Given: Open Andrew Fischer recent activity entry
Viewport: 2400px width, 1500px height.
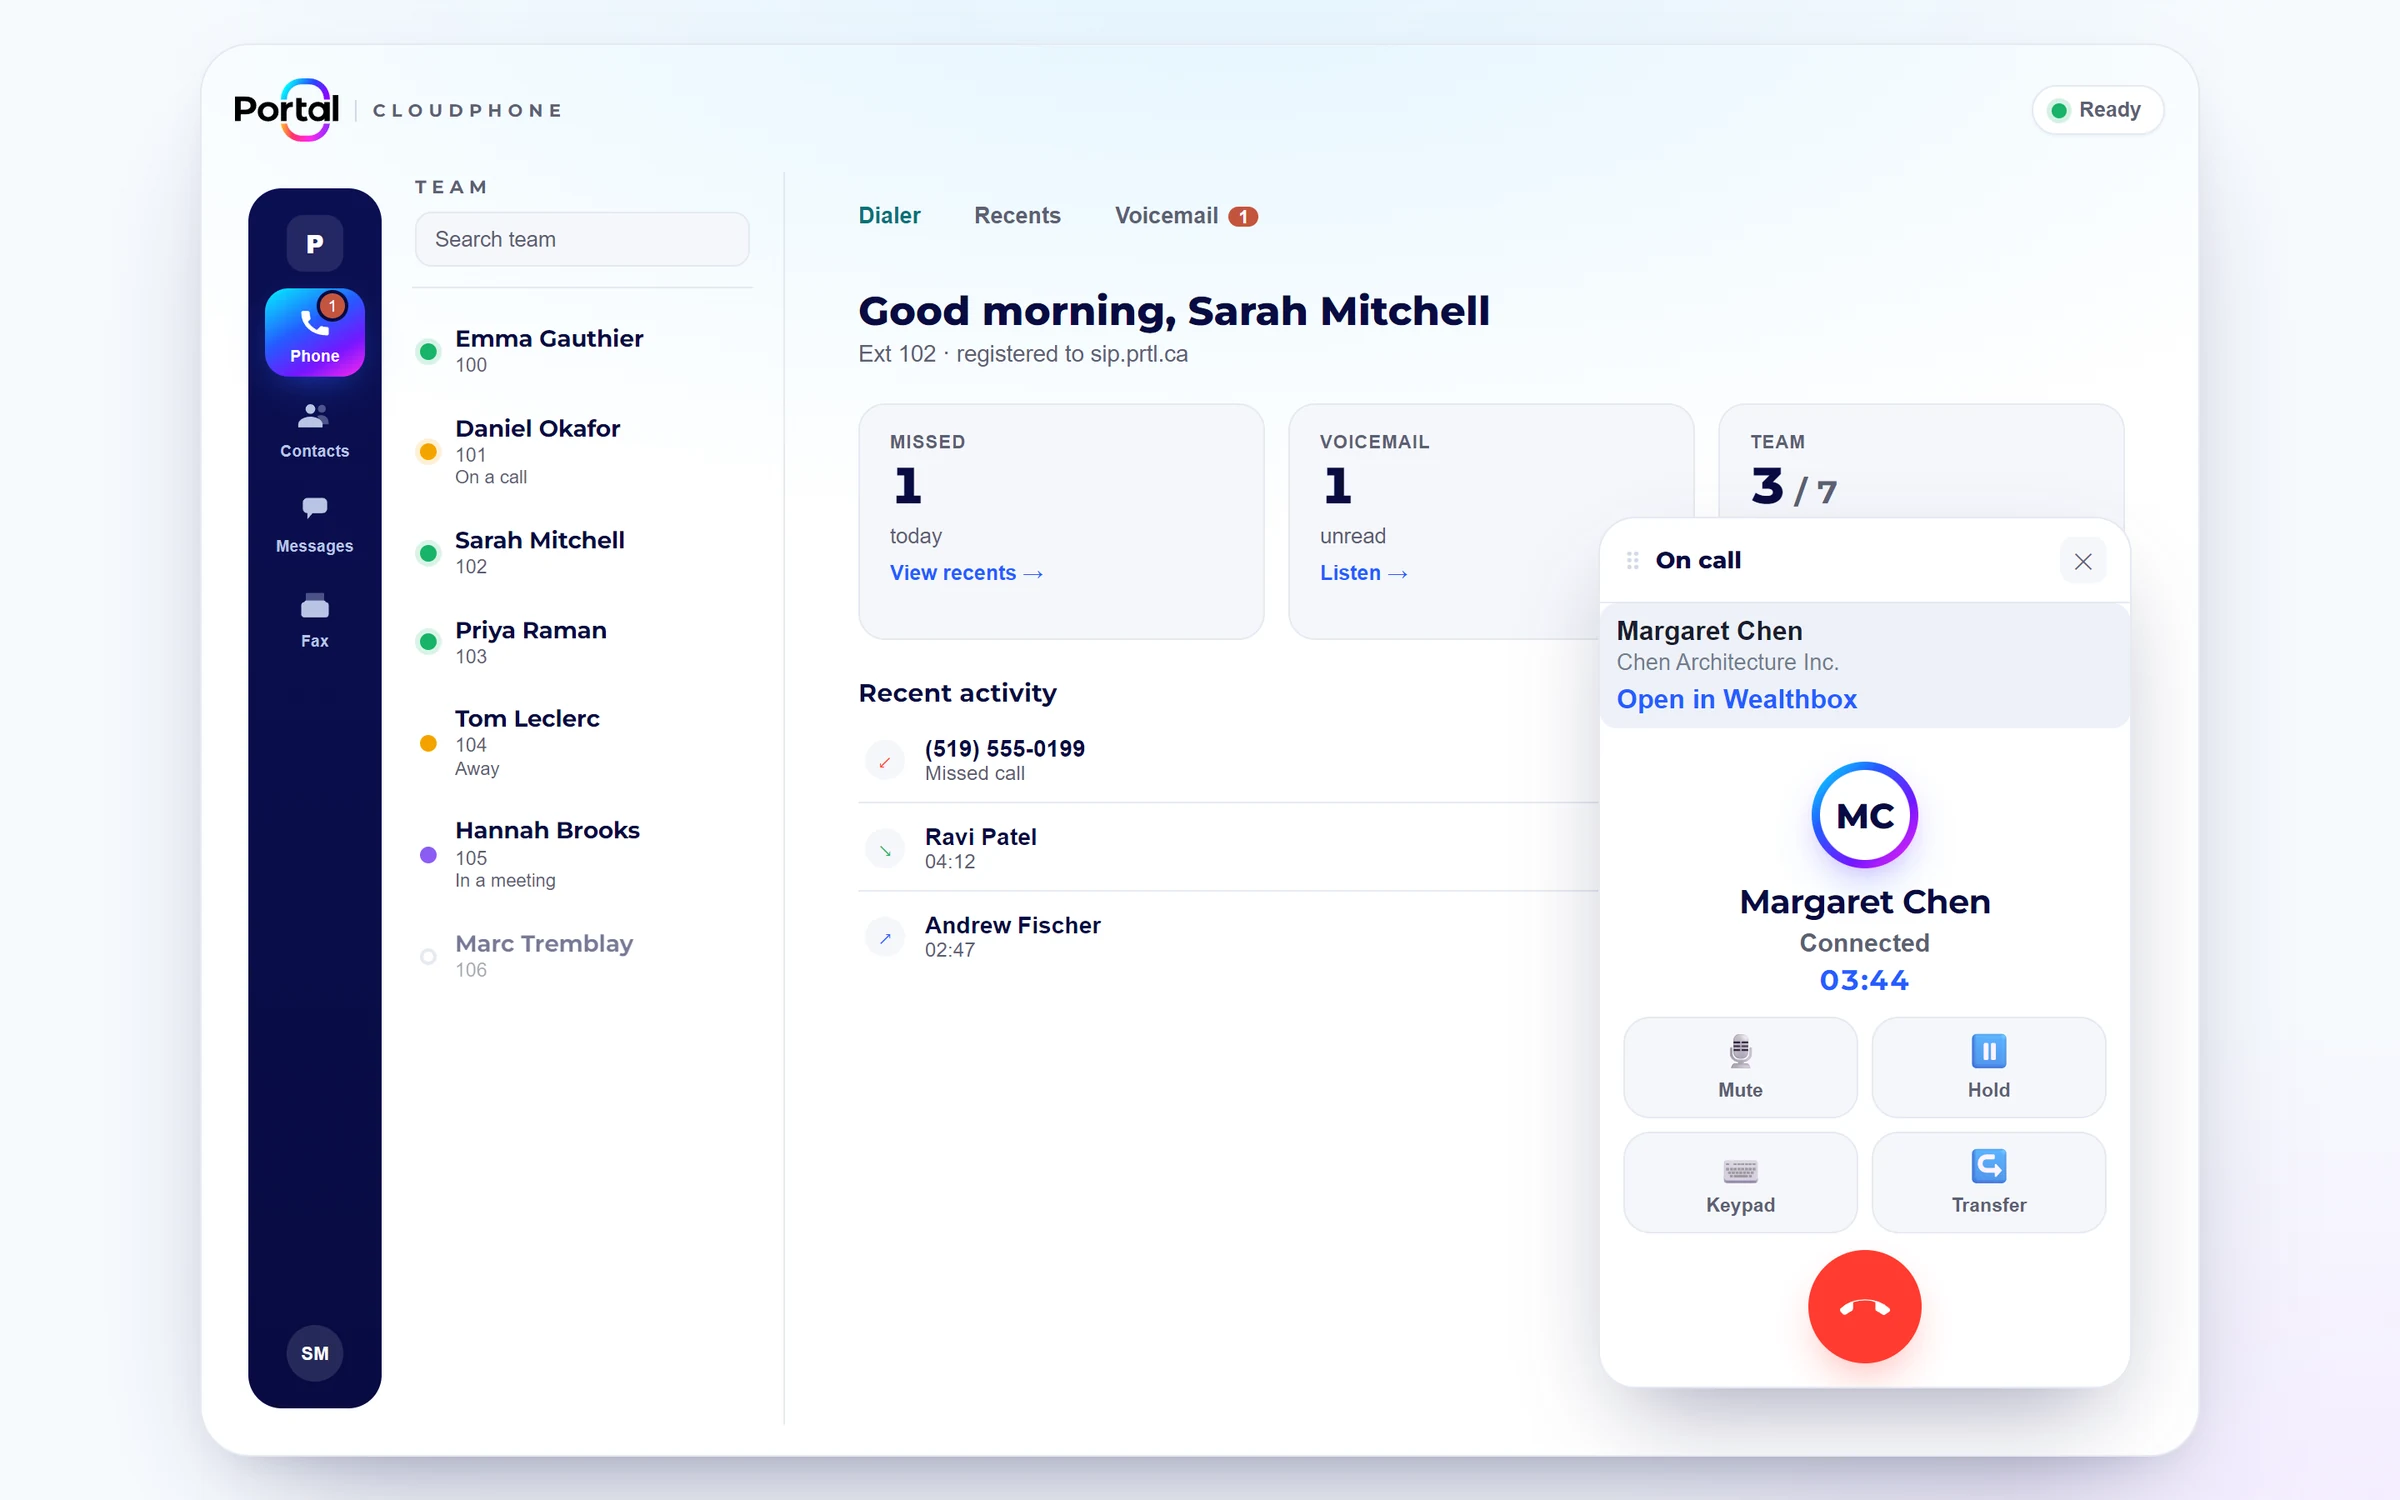Looking at the screenshot, I should click(x=1228, y=936).
